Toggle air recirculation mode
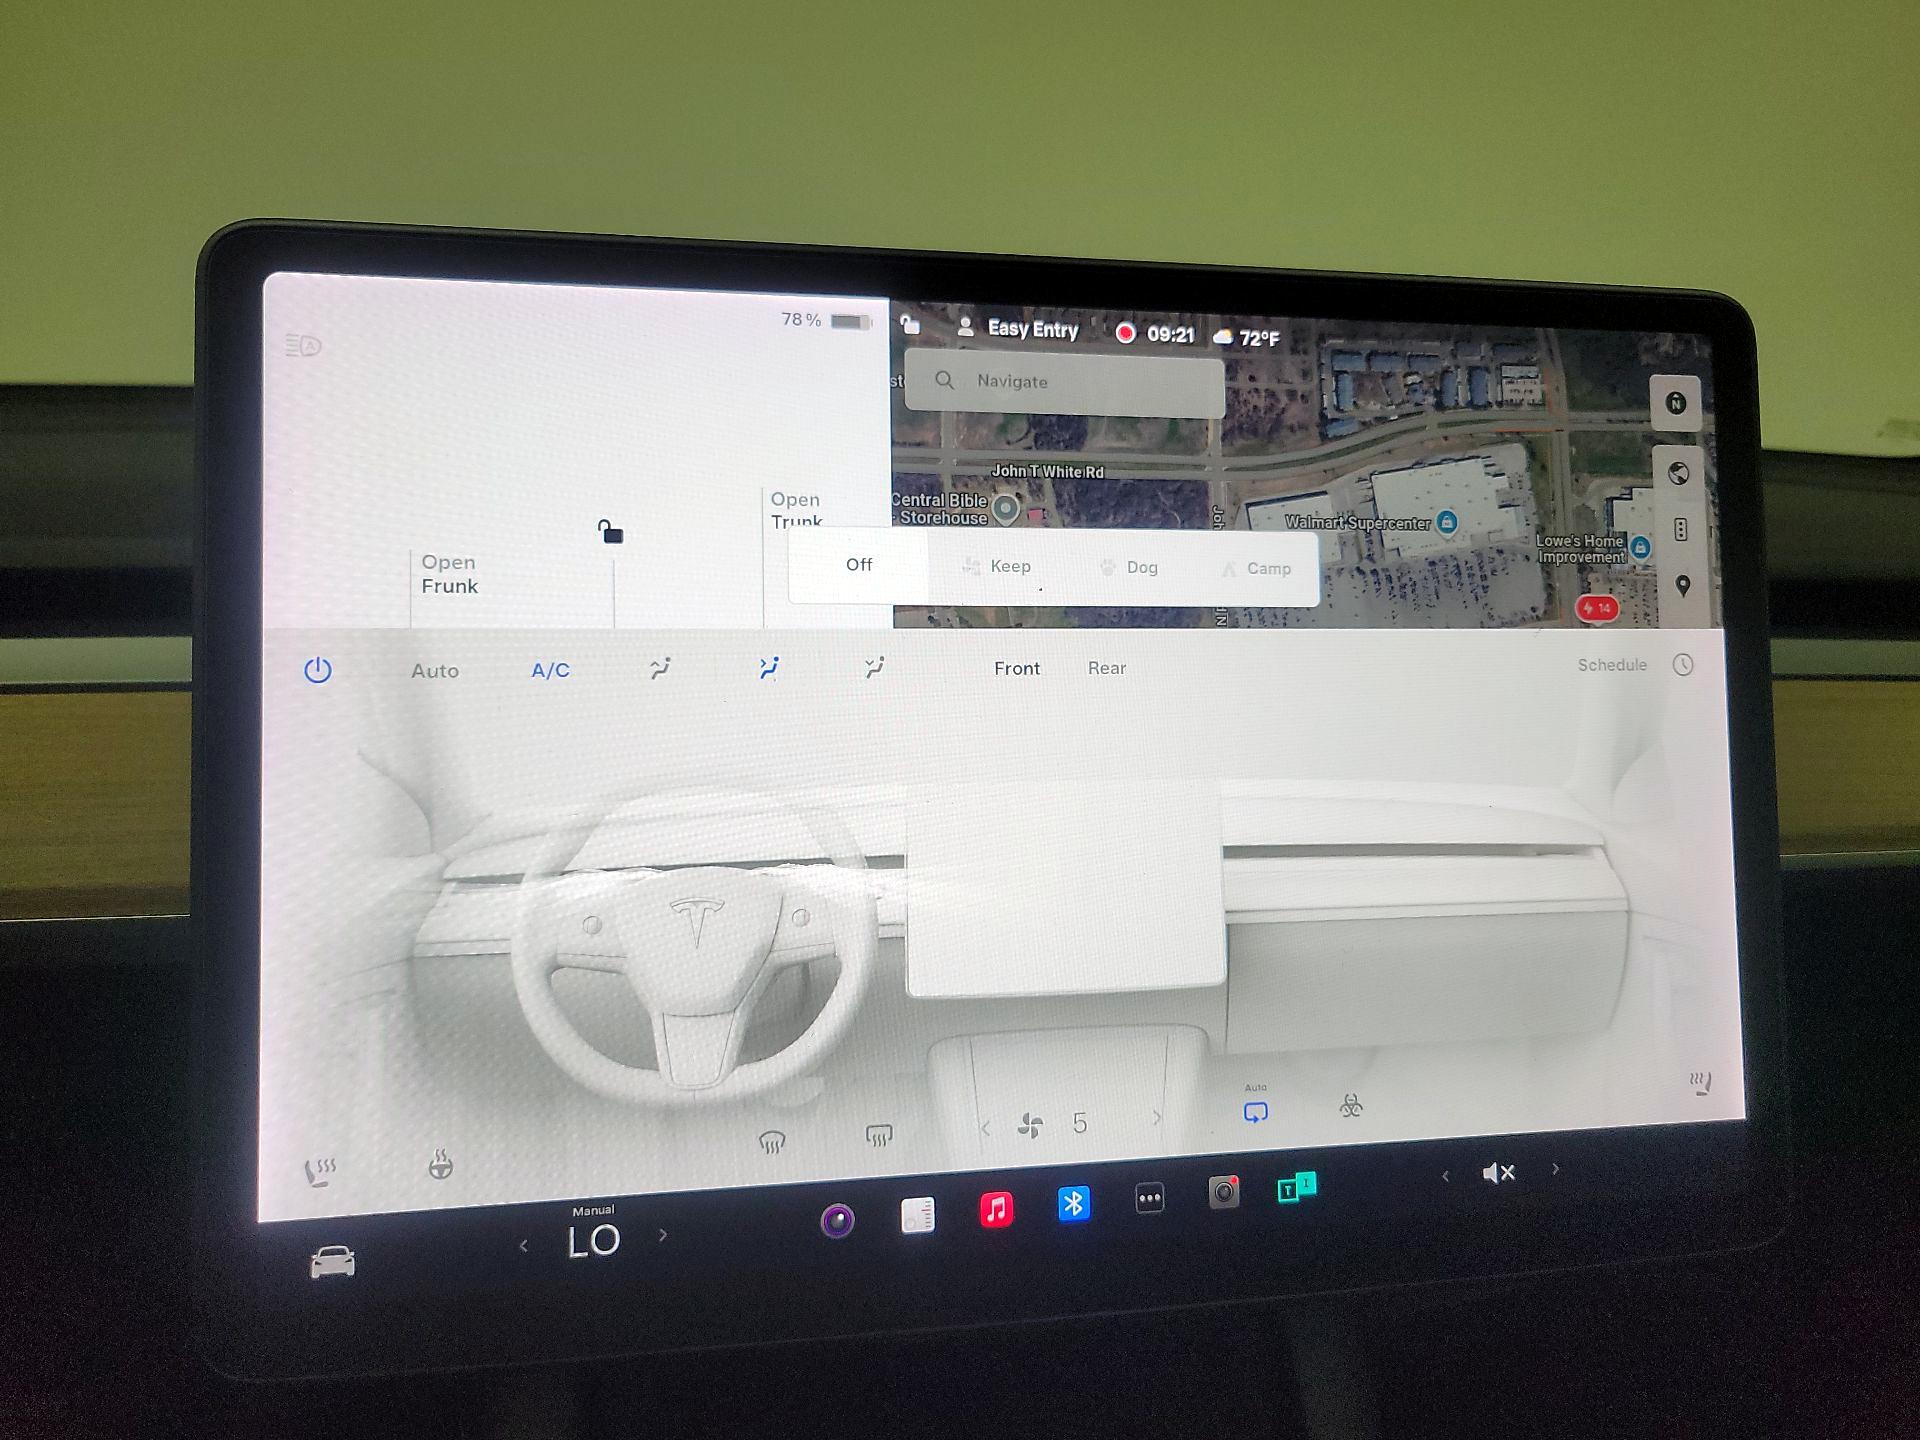Screen dimensions: 1920x1440 (1255, 1112)
